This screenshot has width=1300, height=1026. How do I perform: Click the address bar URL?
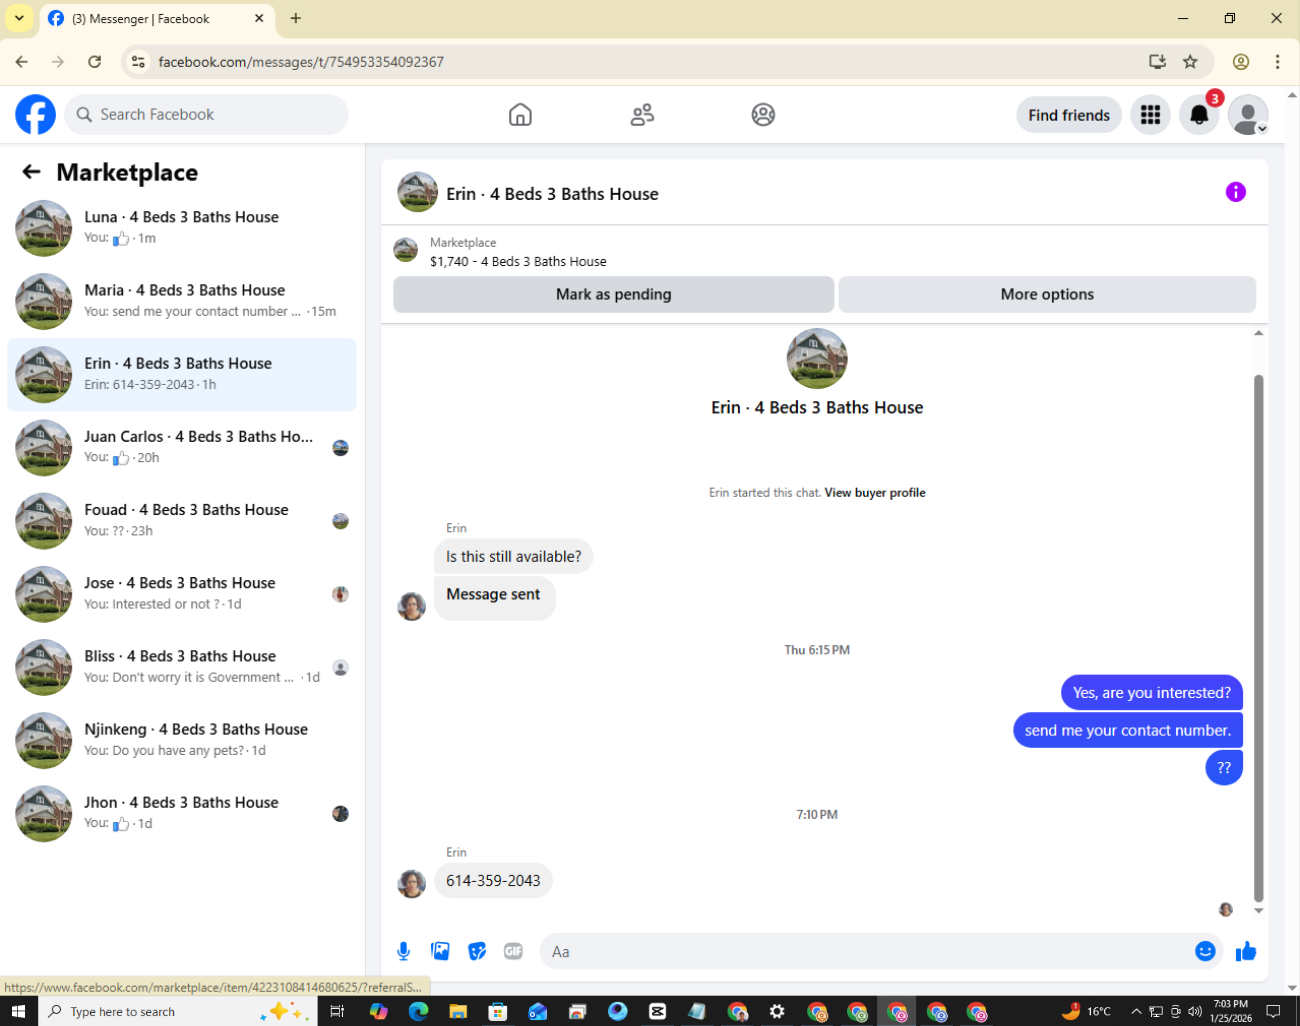(301, 62)
